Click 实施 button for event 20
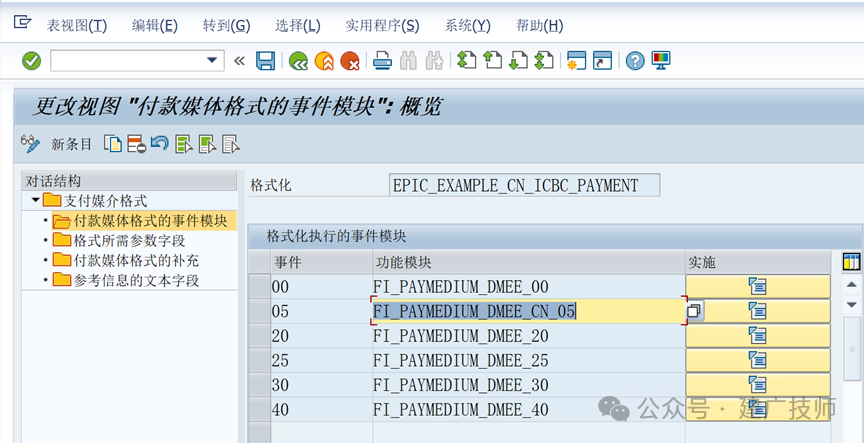The width and height of the screenshot is (864, 443). [758, 336]
